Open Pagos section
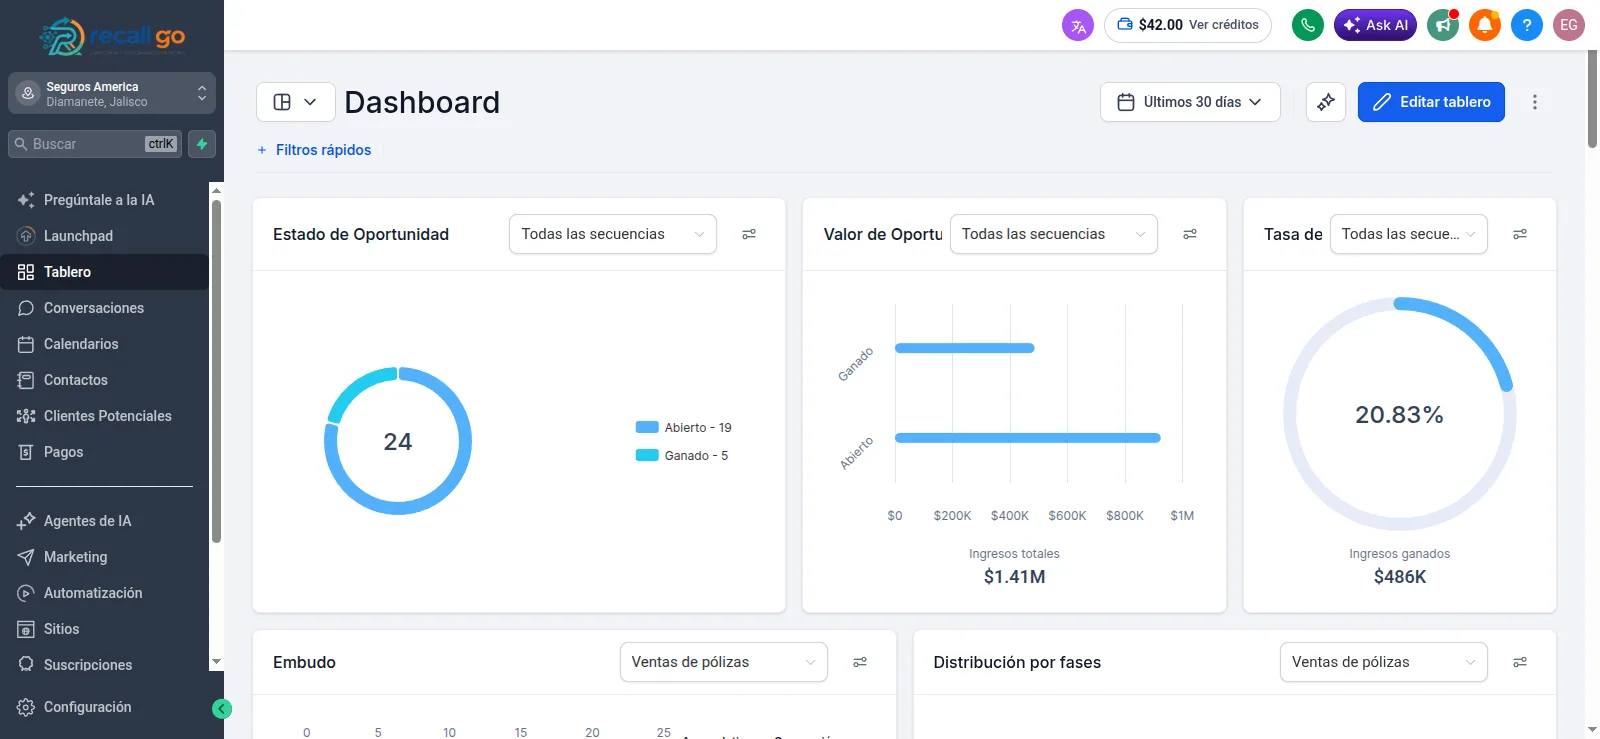The height and width of the screenshot is (739, 1600). [x=104, y=452]
